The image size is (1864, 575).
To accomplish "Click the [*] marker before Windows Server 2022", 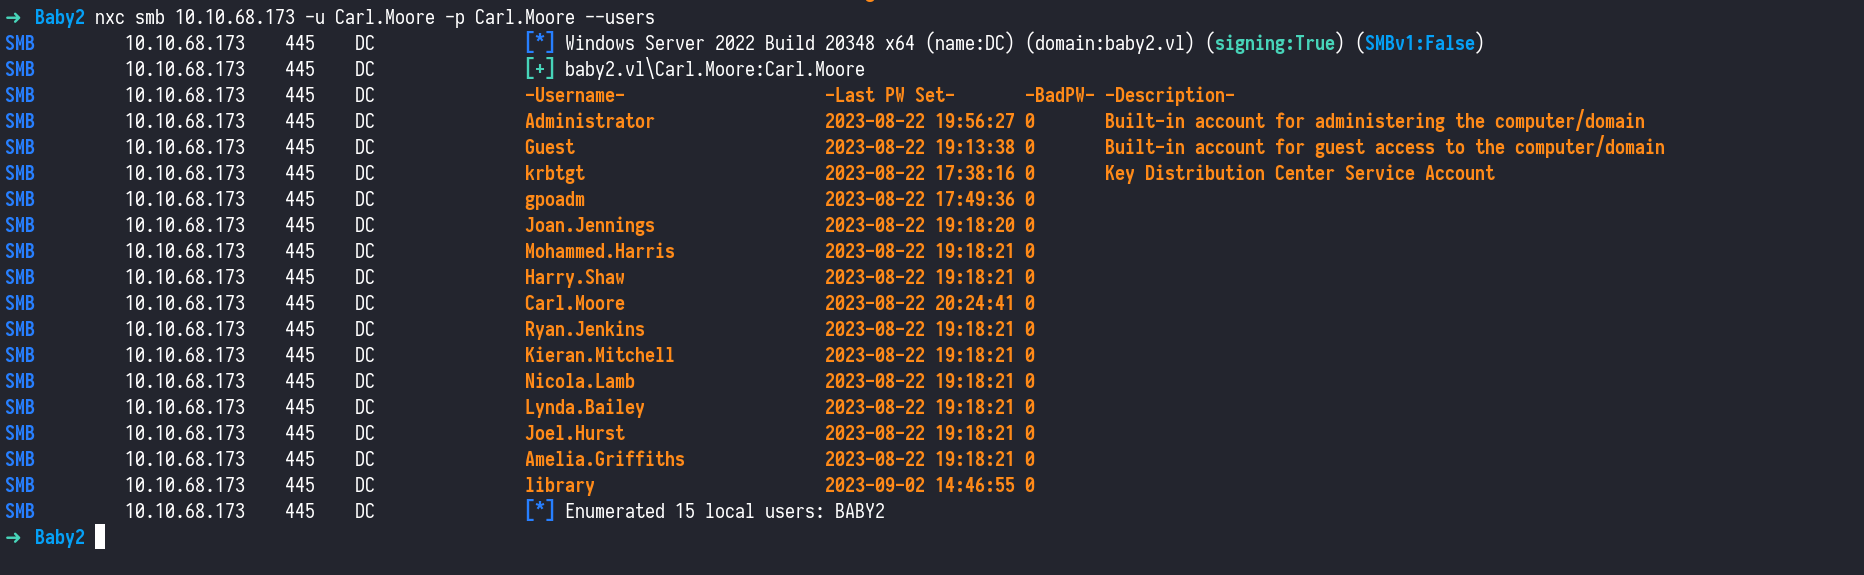I will 539,43.
